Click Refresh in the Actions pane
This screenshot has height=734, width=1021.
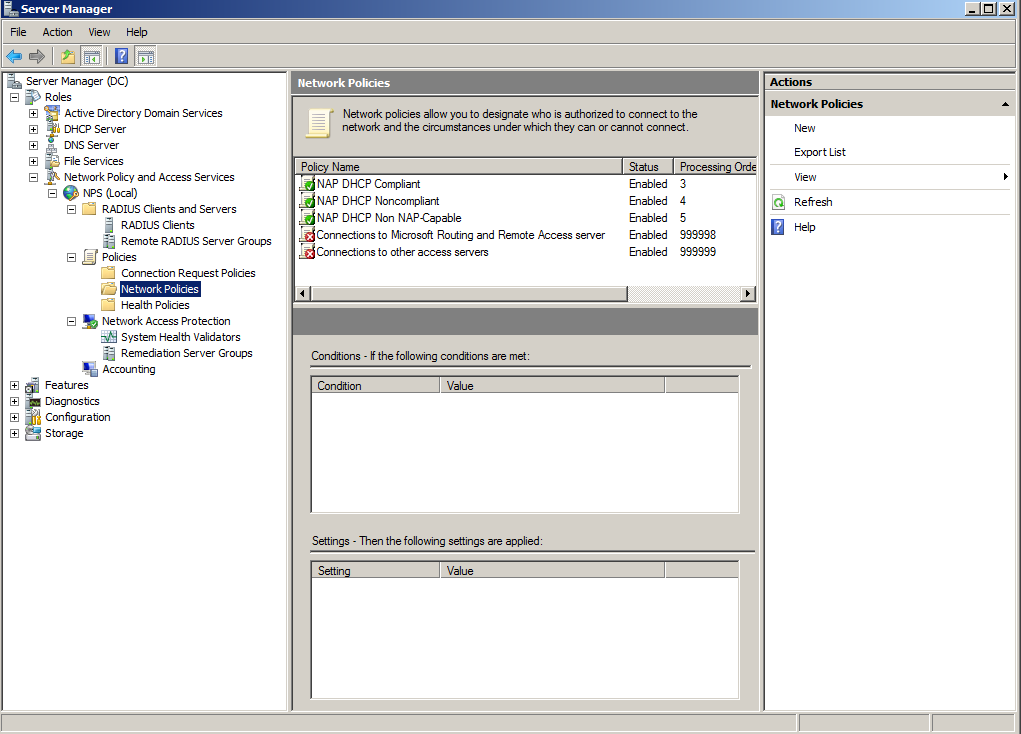(x=813, y=202)
